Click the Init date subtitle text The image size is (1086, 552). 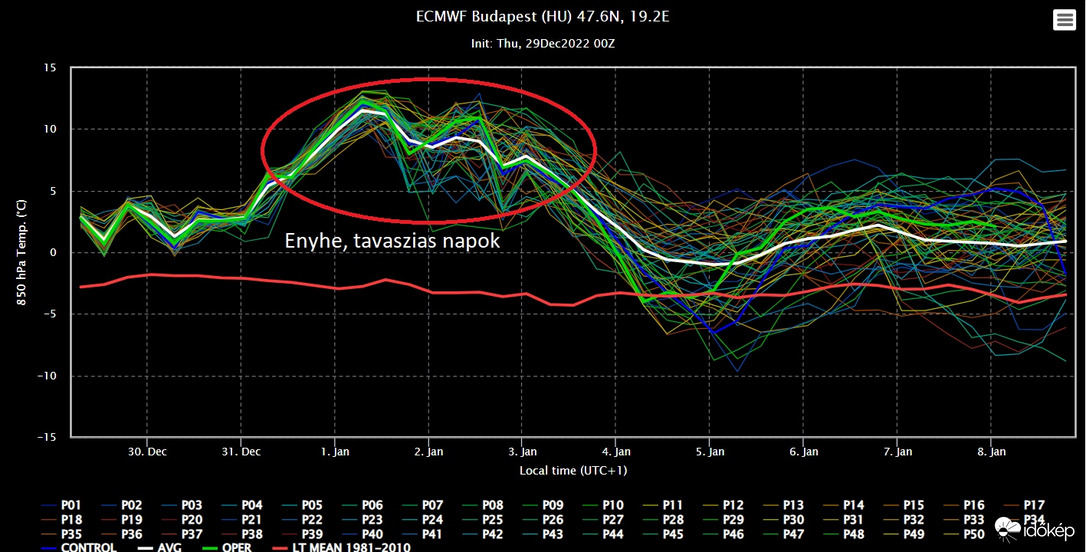point(543,44)
